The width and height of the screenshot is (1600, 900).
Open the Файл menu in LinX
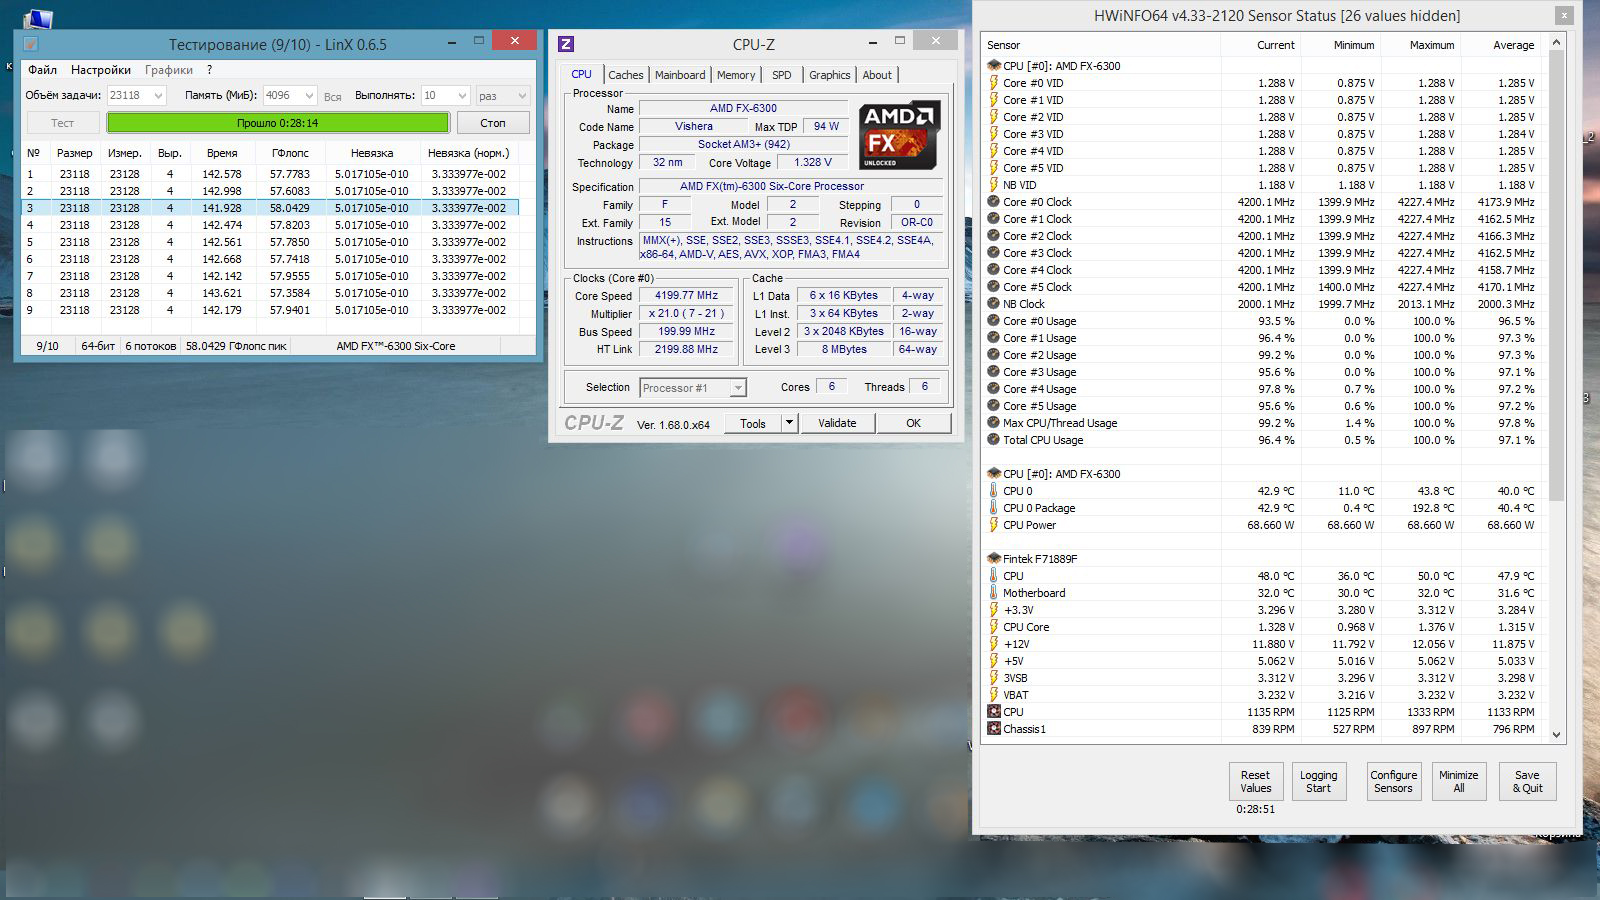[42, 70]
